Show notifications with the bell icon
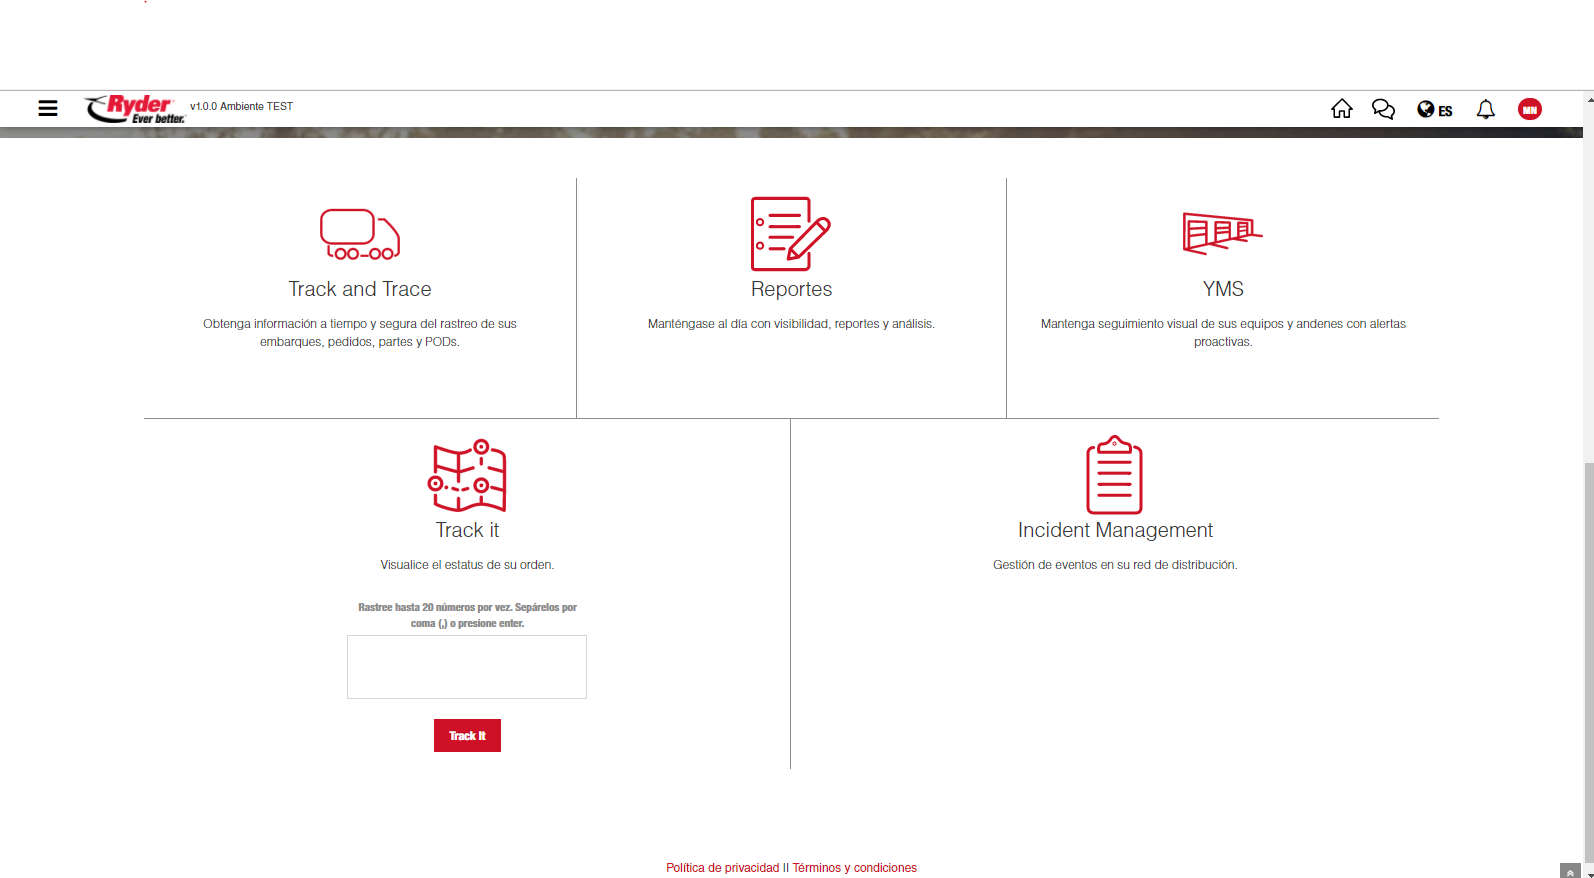Screen dimensions: 1594x878 click(1485, 109)
